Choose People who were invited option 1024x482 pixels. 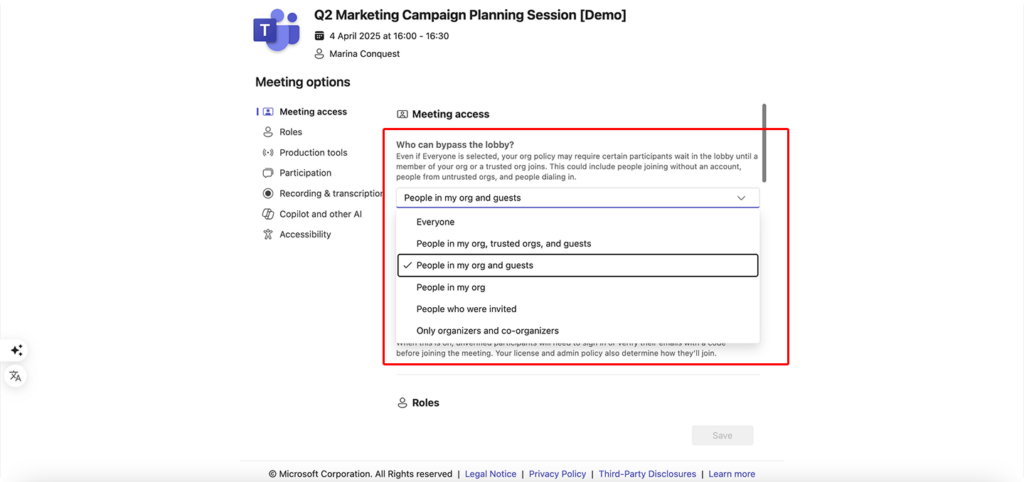pos(578,309)
